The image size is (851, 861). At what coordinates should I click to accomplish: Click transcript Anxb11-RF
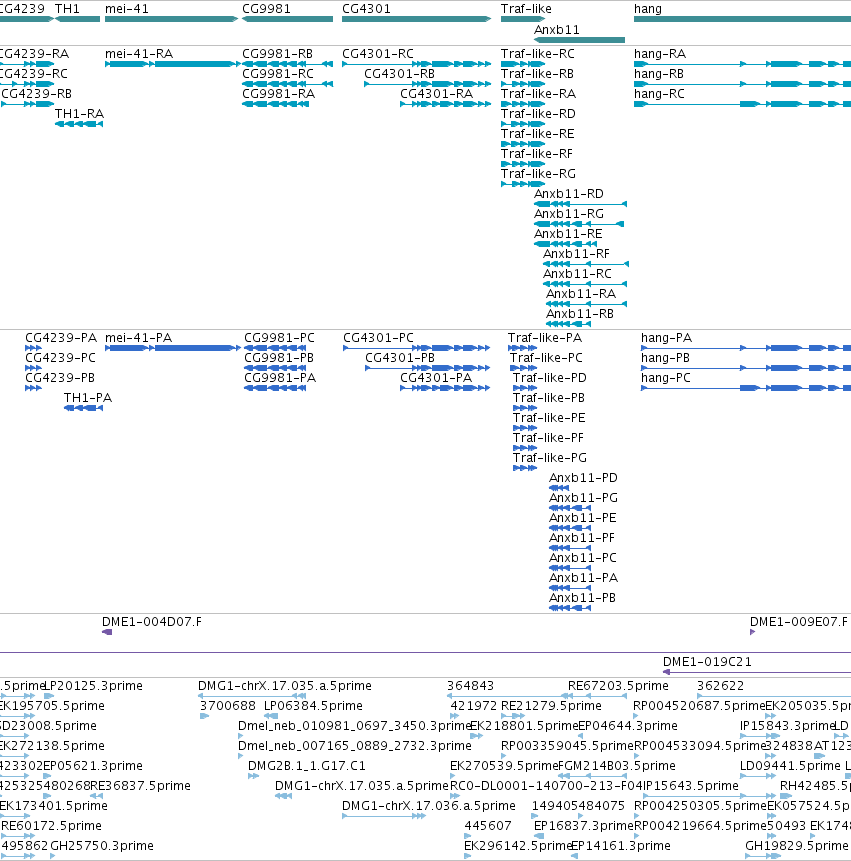pos(576,254)
